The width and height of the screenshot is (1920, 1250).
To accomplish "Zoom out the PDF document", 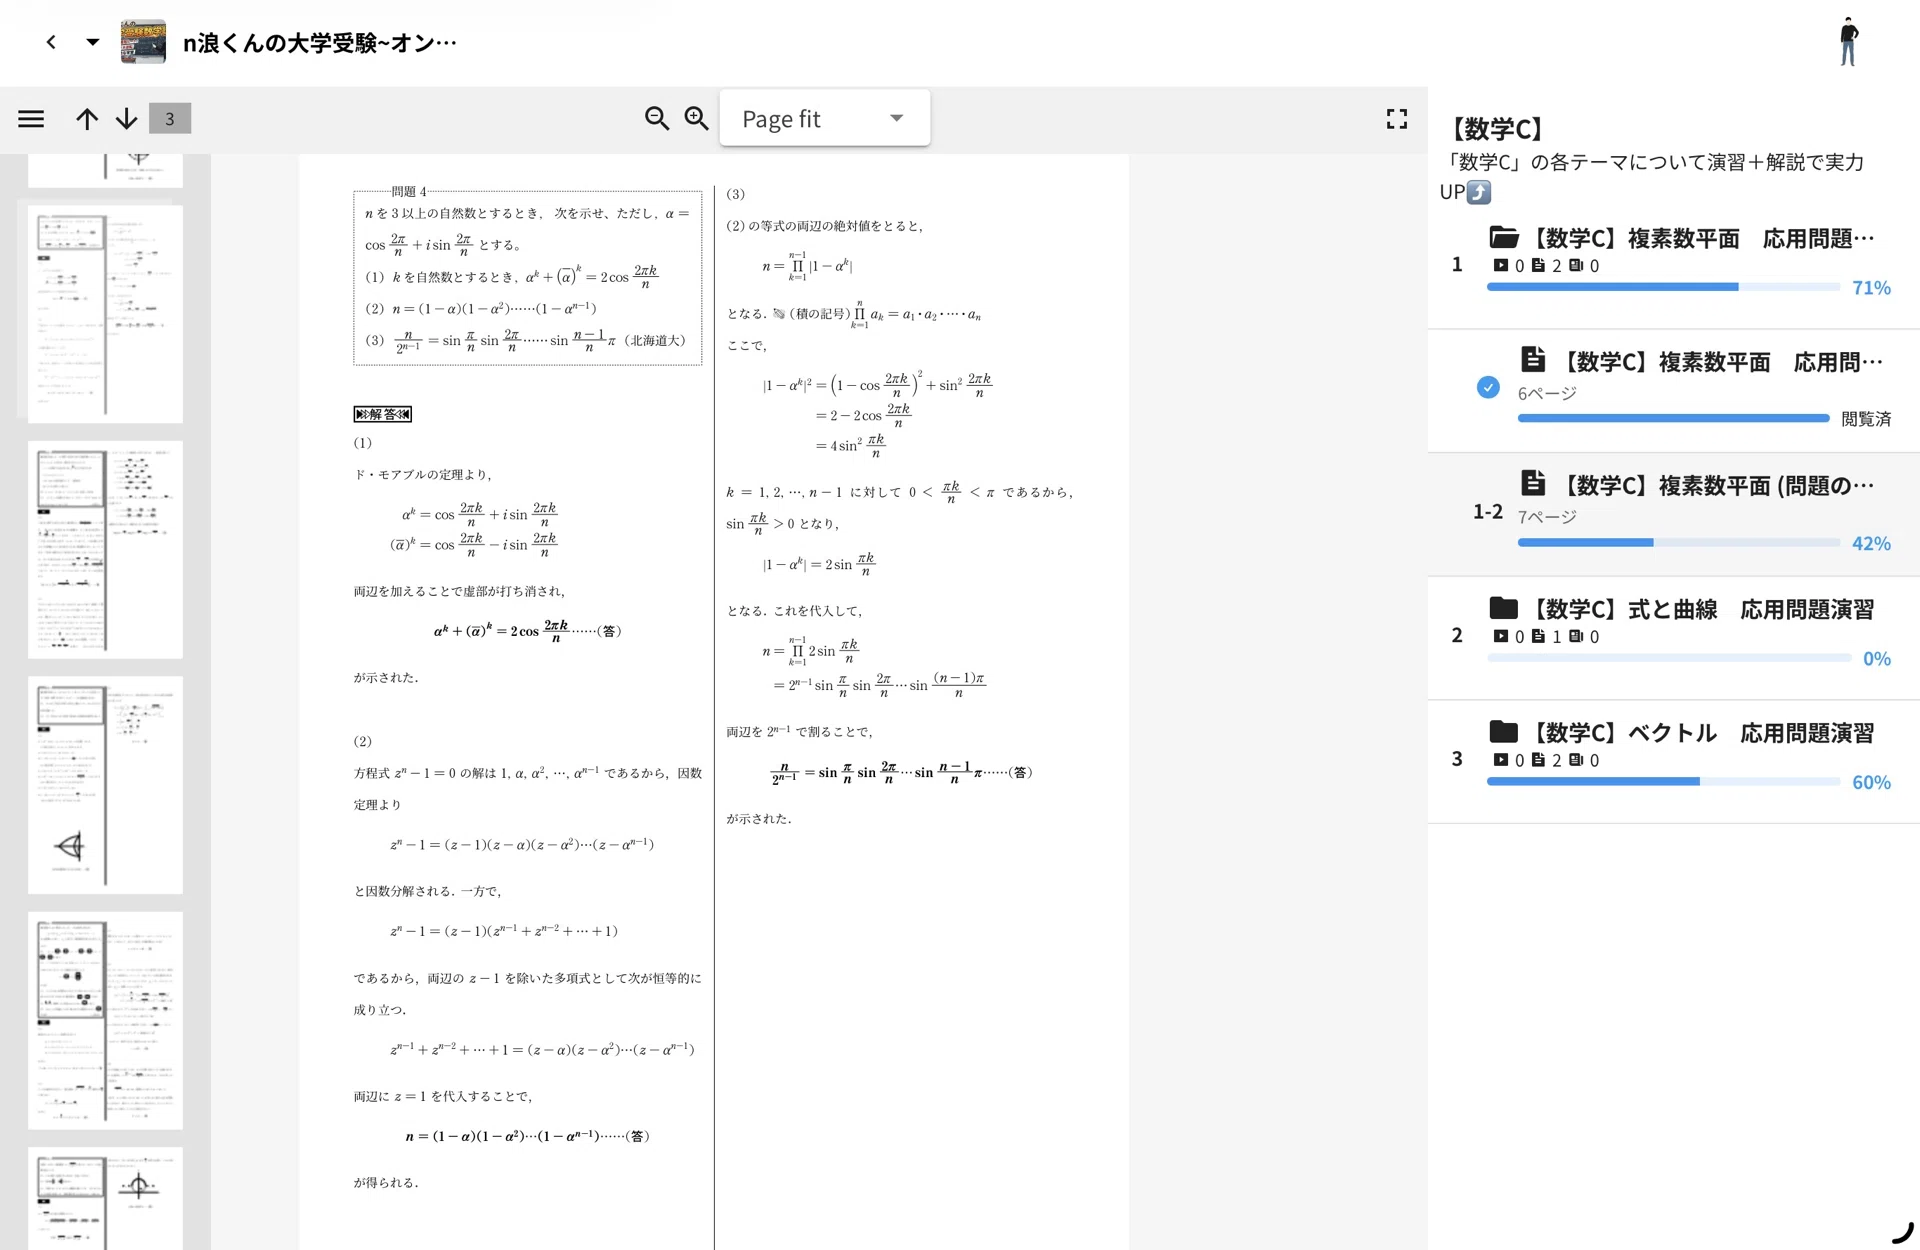I will coord(657,119).
